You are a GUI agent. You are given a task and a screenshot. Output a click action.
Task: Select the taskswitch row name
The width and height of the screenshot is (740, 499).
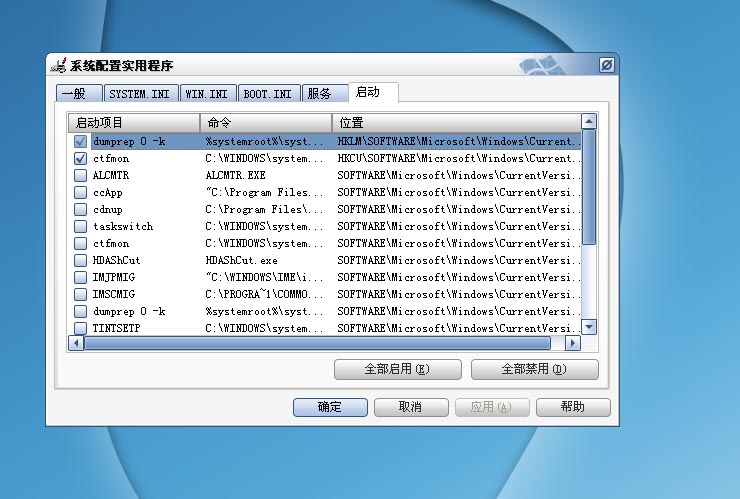tap(123, 226)
